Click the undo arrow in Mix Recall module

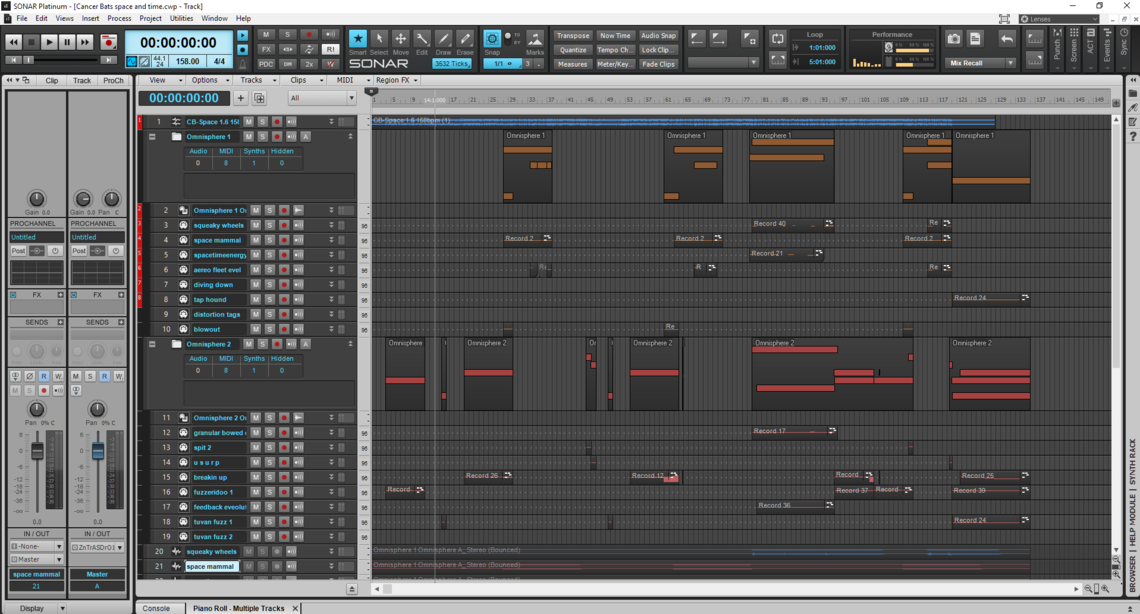pyautogui.click(x=1007, y=39)
